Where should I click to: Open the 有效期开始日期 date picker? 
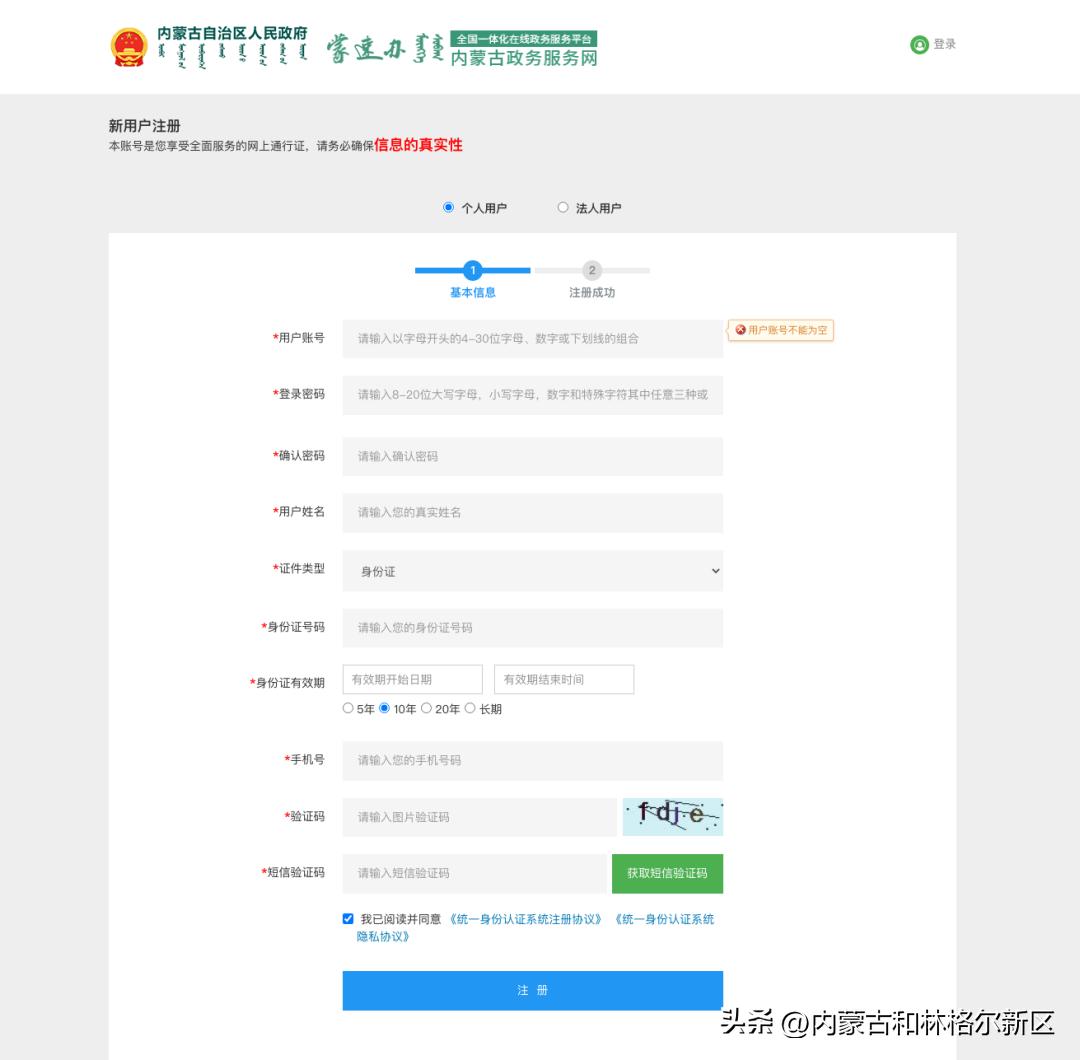pyautogui.click(x=412, y=679)
